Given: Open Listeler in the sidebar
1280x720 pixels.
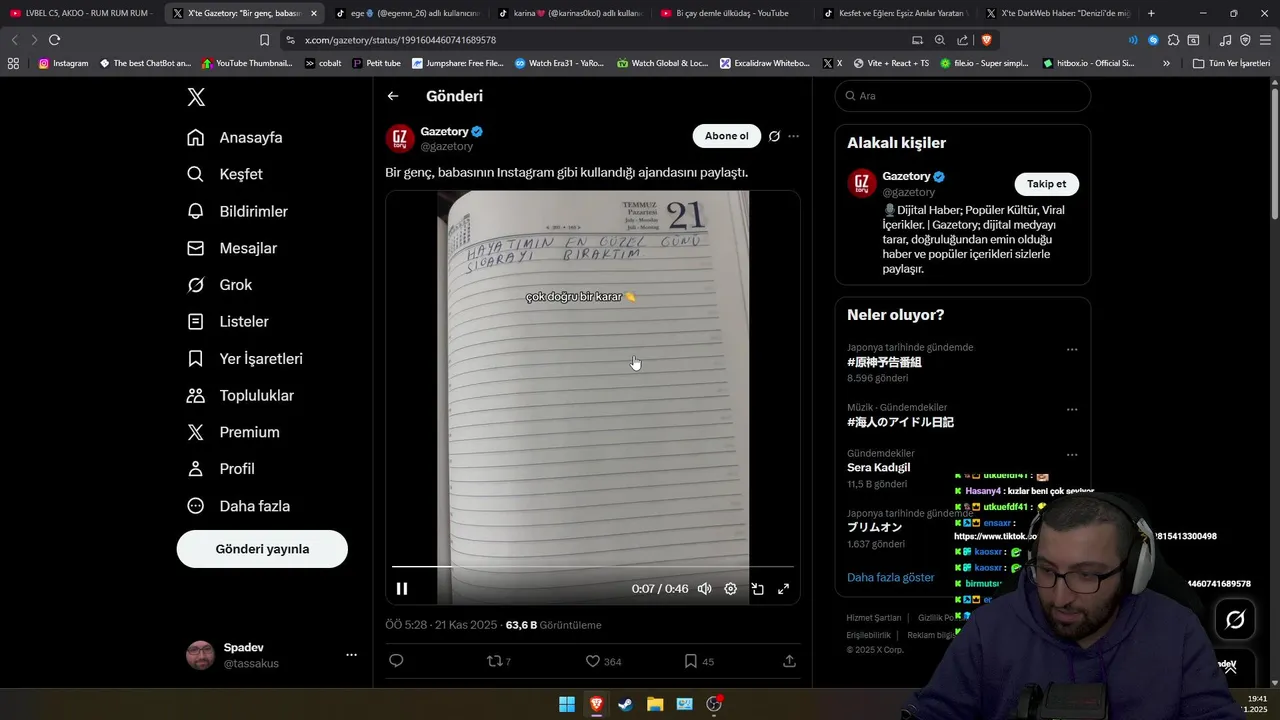Looking at the screenshot, I should (x=228, y=322).
